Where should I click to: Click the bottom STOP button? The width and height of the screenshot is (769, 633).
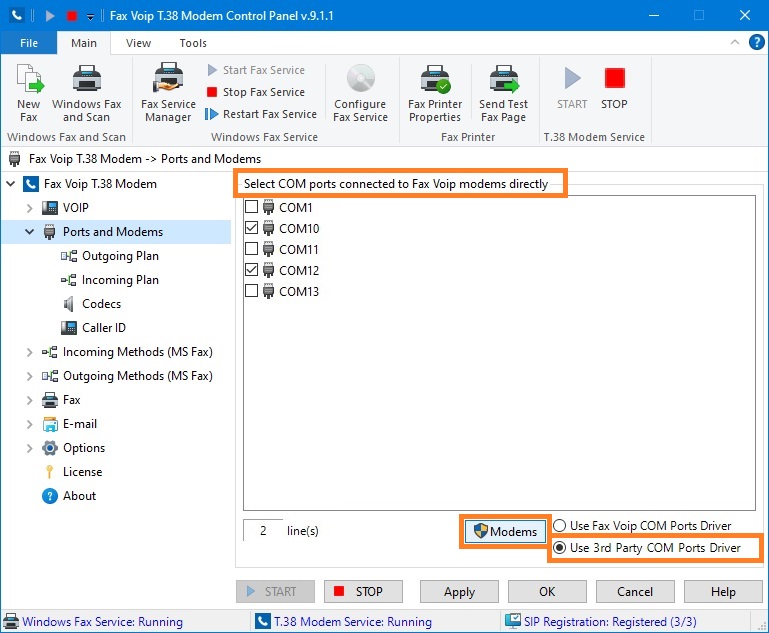[x=363, y=592]
